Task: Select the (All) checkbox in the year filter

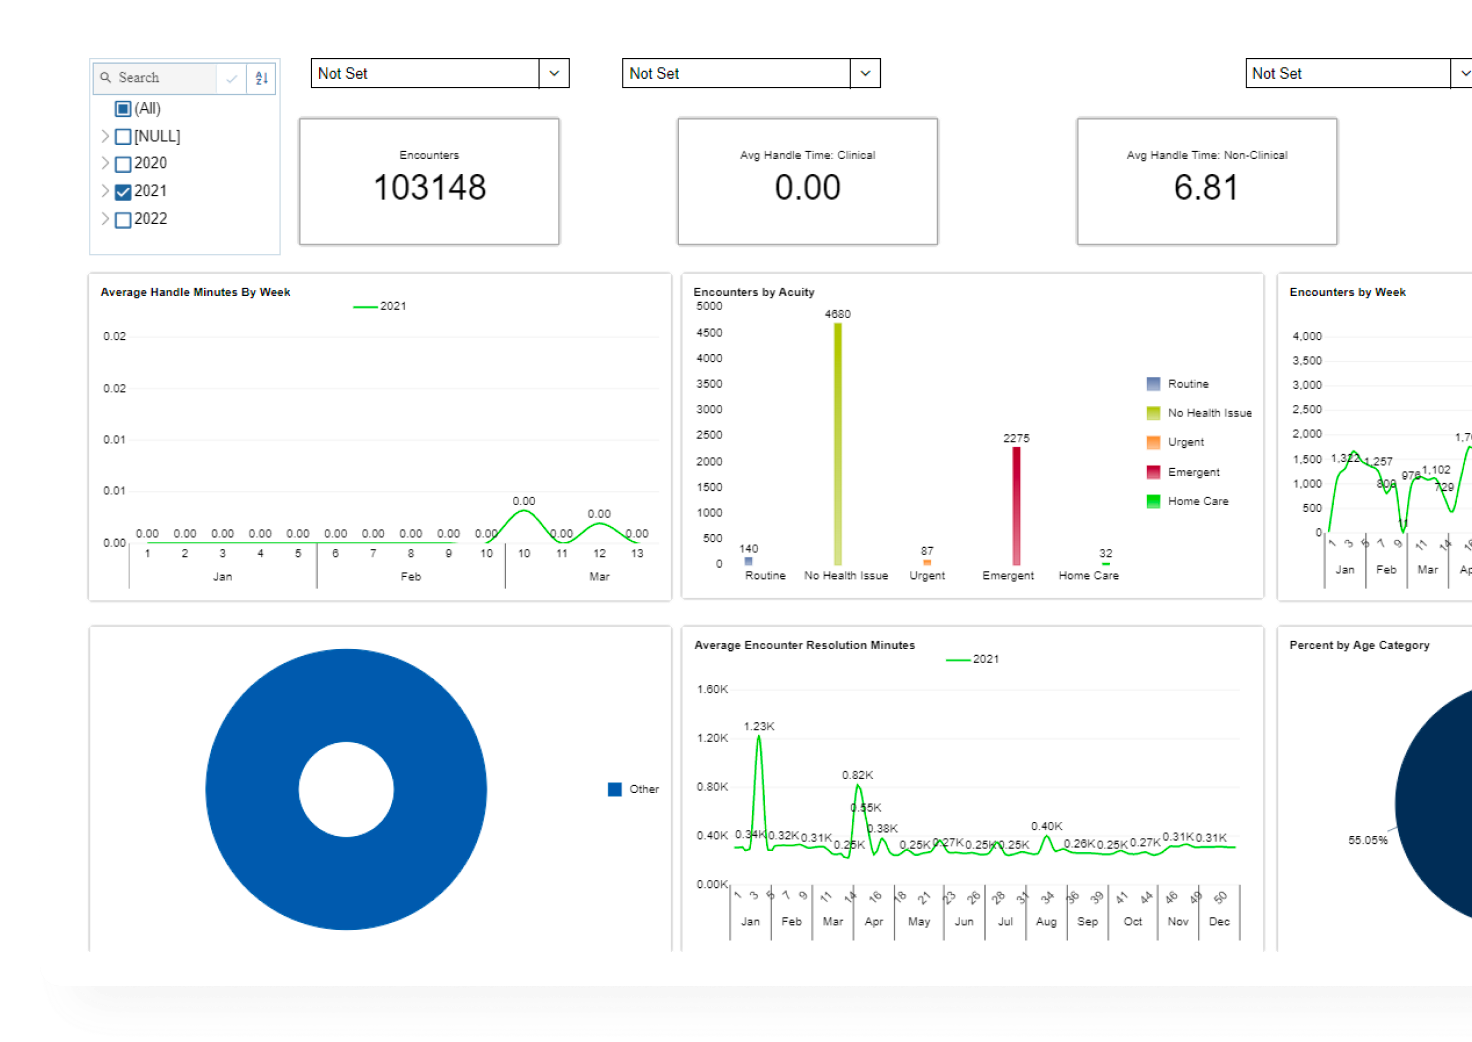Action: 122,108
